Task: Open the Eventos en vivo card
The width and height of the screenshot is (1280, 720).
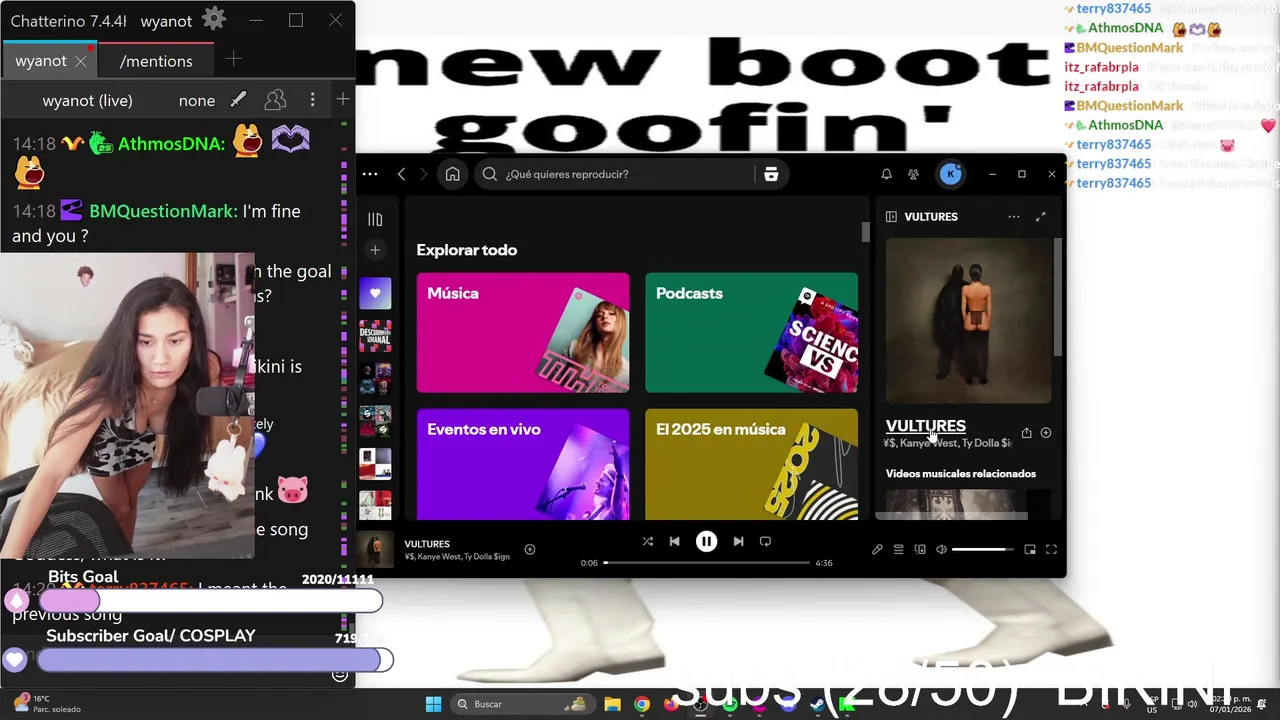Action: coord(523,464)
